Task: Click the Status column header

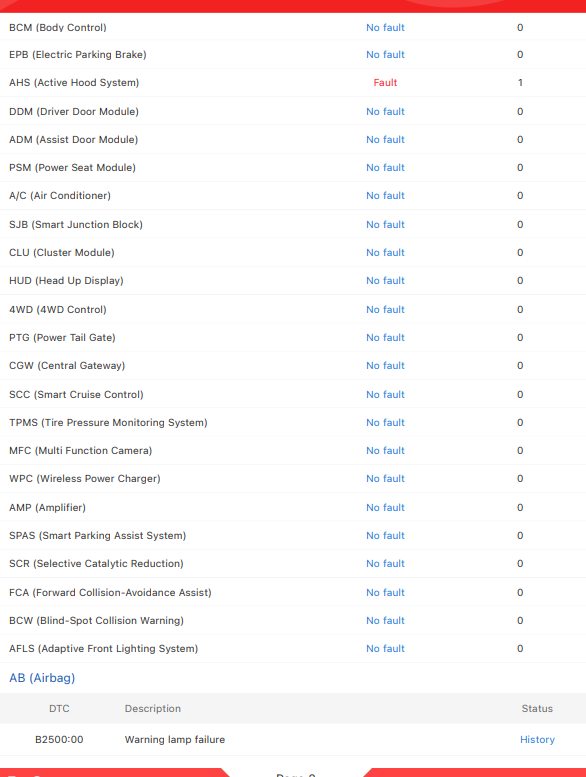Action: [537, 709]
